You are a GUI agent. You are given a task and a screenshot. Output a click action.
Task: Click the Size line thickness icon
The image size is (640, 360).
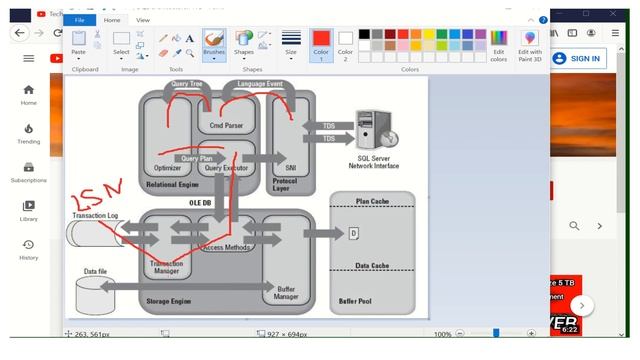[x=291, y=38]
